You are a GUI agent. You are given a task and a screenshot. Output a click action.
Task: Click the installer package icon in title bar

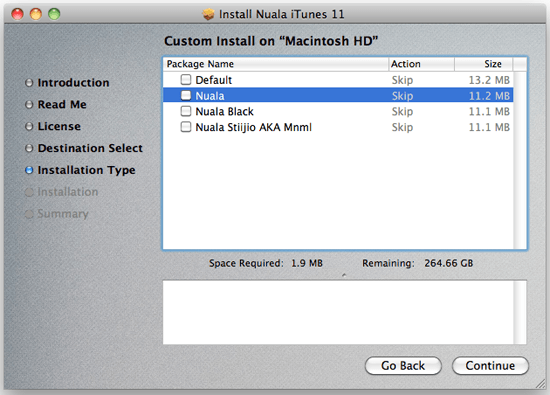pos(208,14)
